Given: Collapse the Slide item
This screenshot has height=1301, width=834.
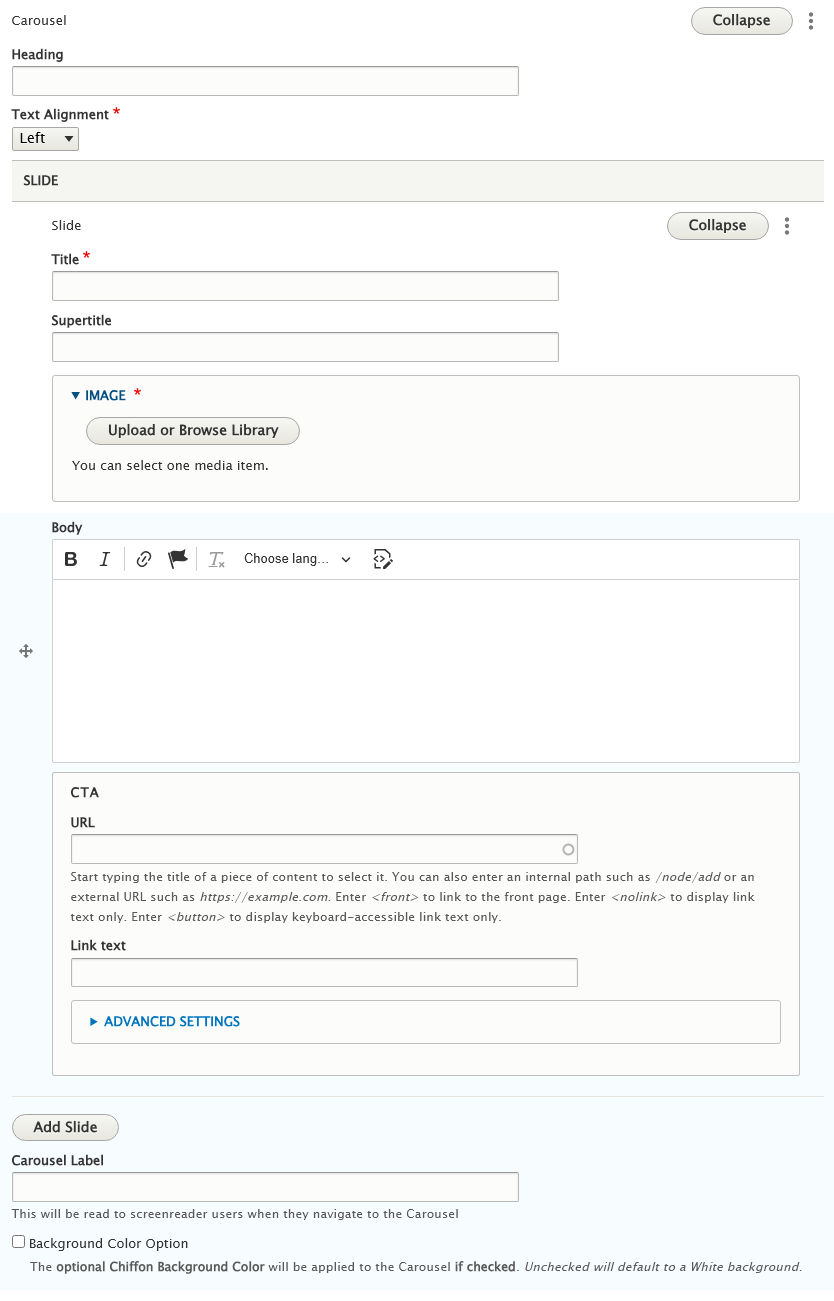Looking at the screenshot, I should (718, 226).
